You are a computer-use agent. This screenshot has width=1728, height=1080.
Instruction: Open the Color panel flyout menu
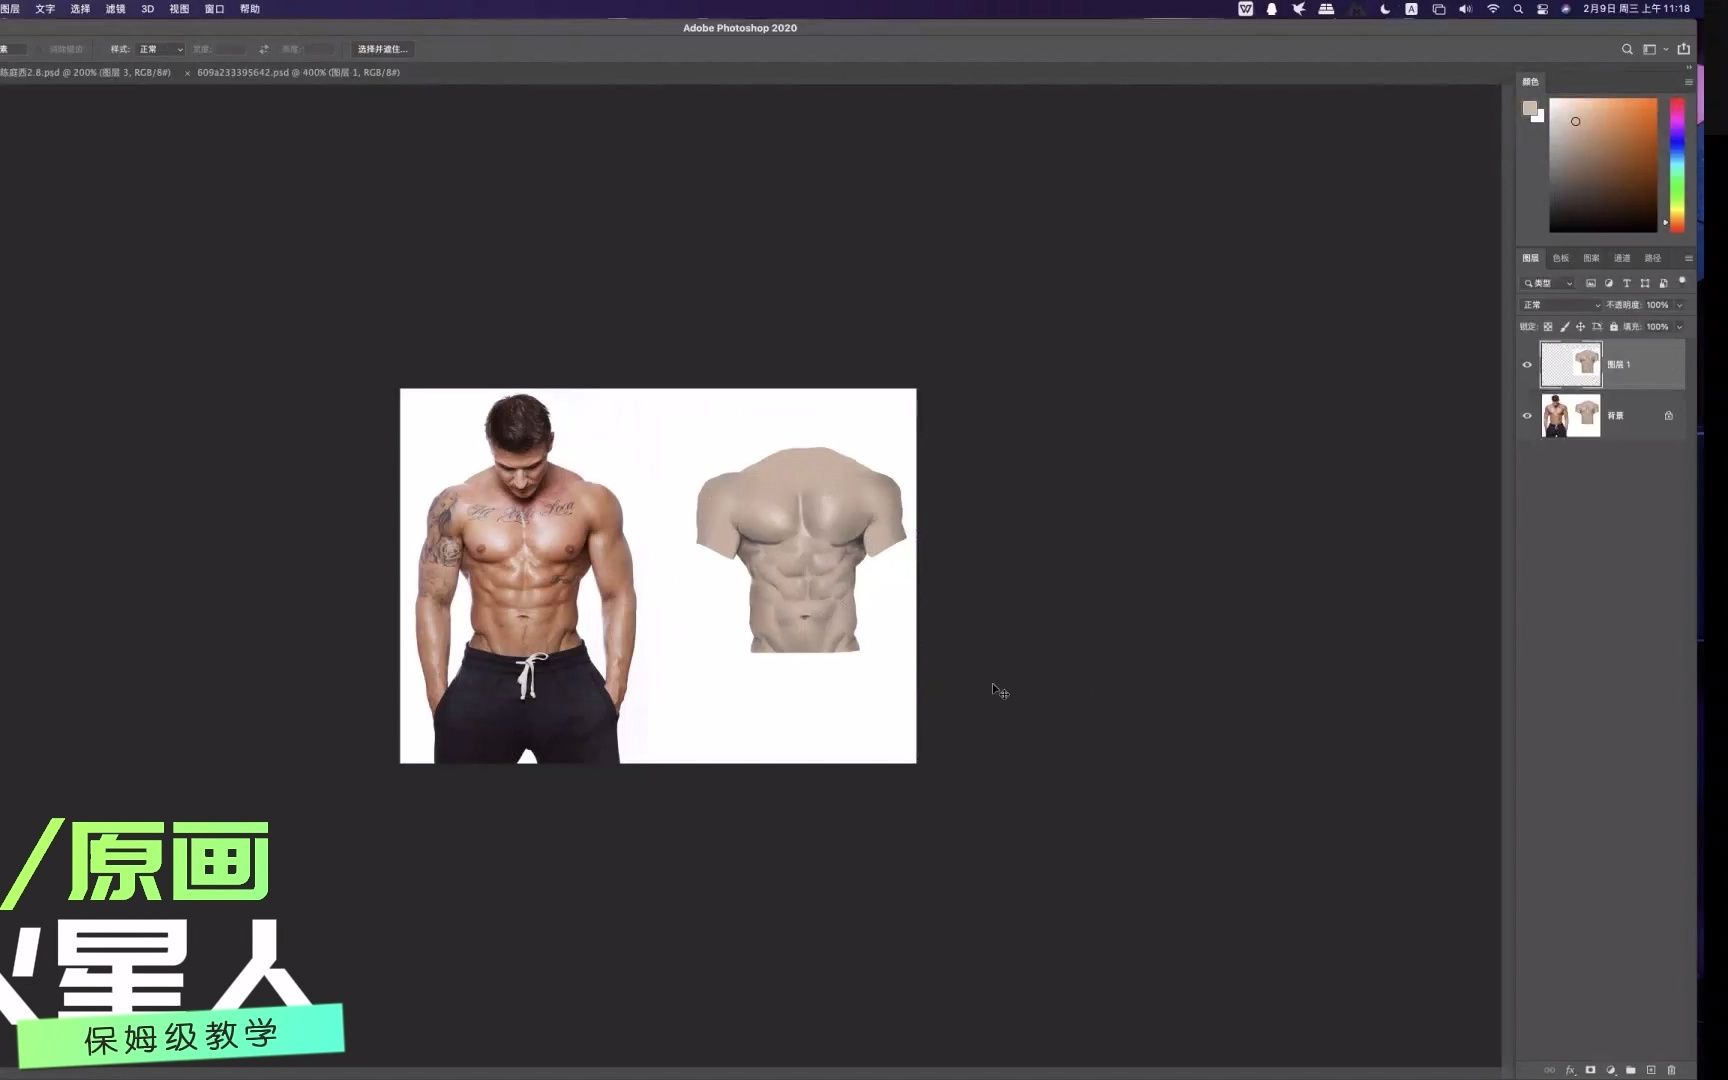[x=1689, y=82]
